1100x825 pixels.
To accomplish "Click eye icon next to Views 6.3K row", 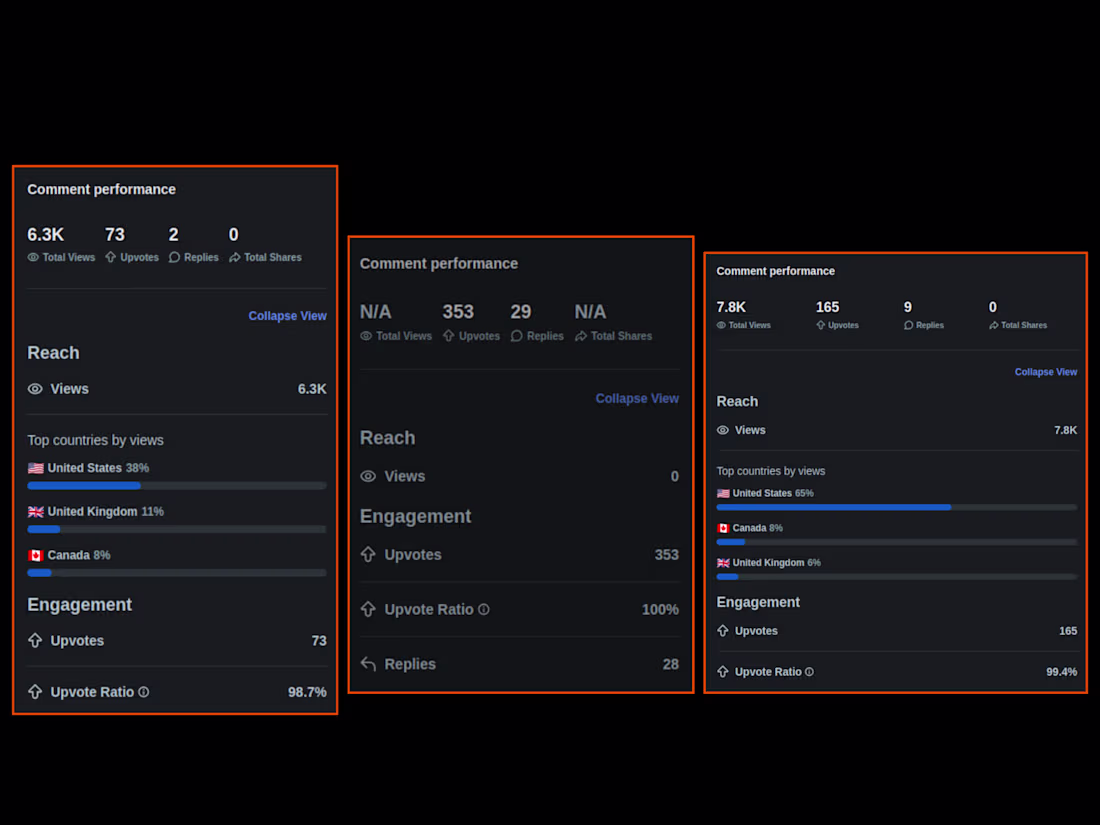I will [35, 389].
